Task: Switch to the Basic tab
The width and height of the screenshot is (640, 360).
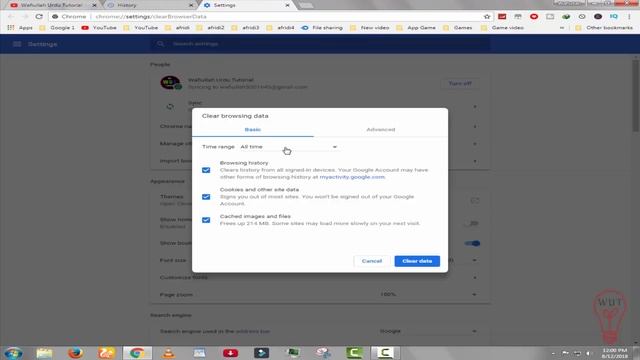Action: tap(253, 129)
